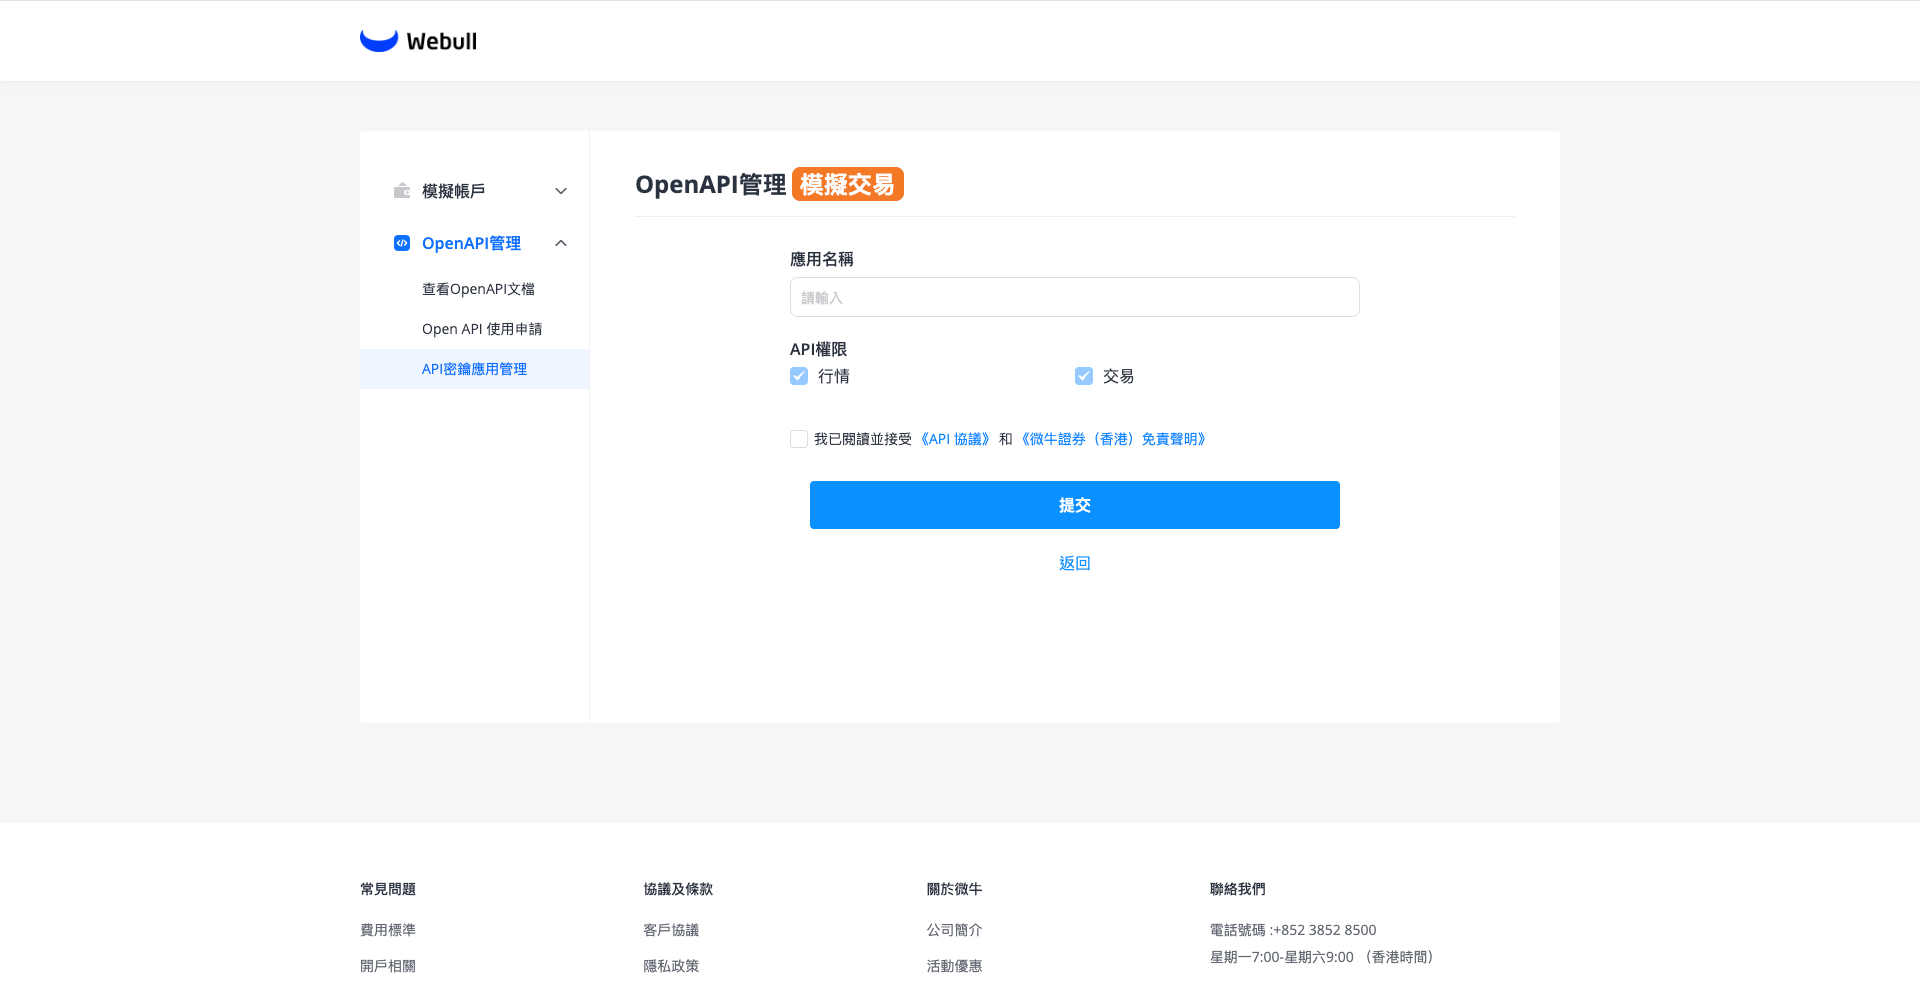Click the 協議及條款 footer heading
Screen dimensions: 1920x993
click(x=678, y=889)
